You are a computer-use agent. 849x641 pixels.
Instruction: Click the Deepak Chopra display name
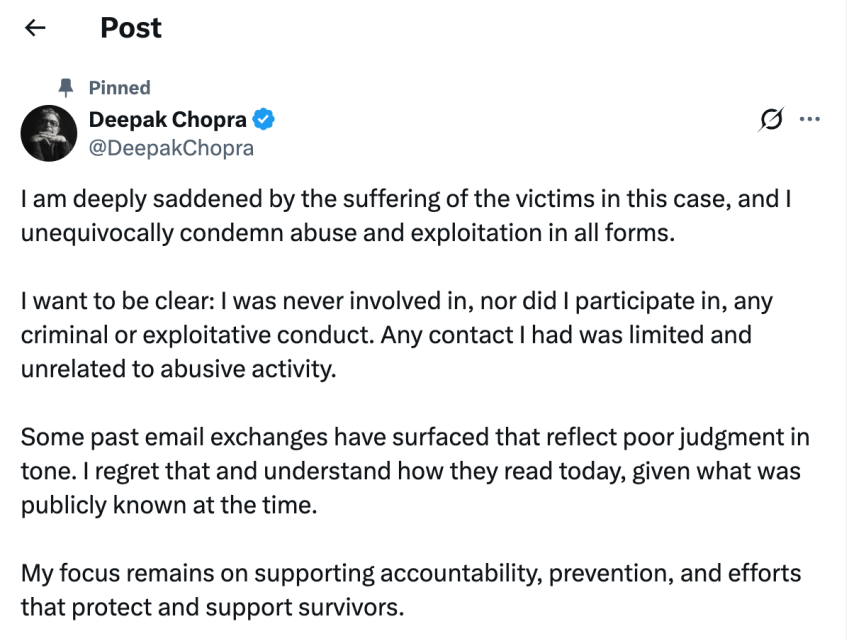(x=167, y=120)
